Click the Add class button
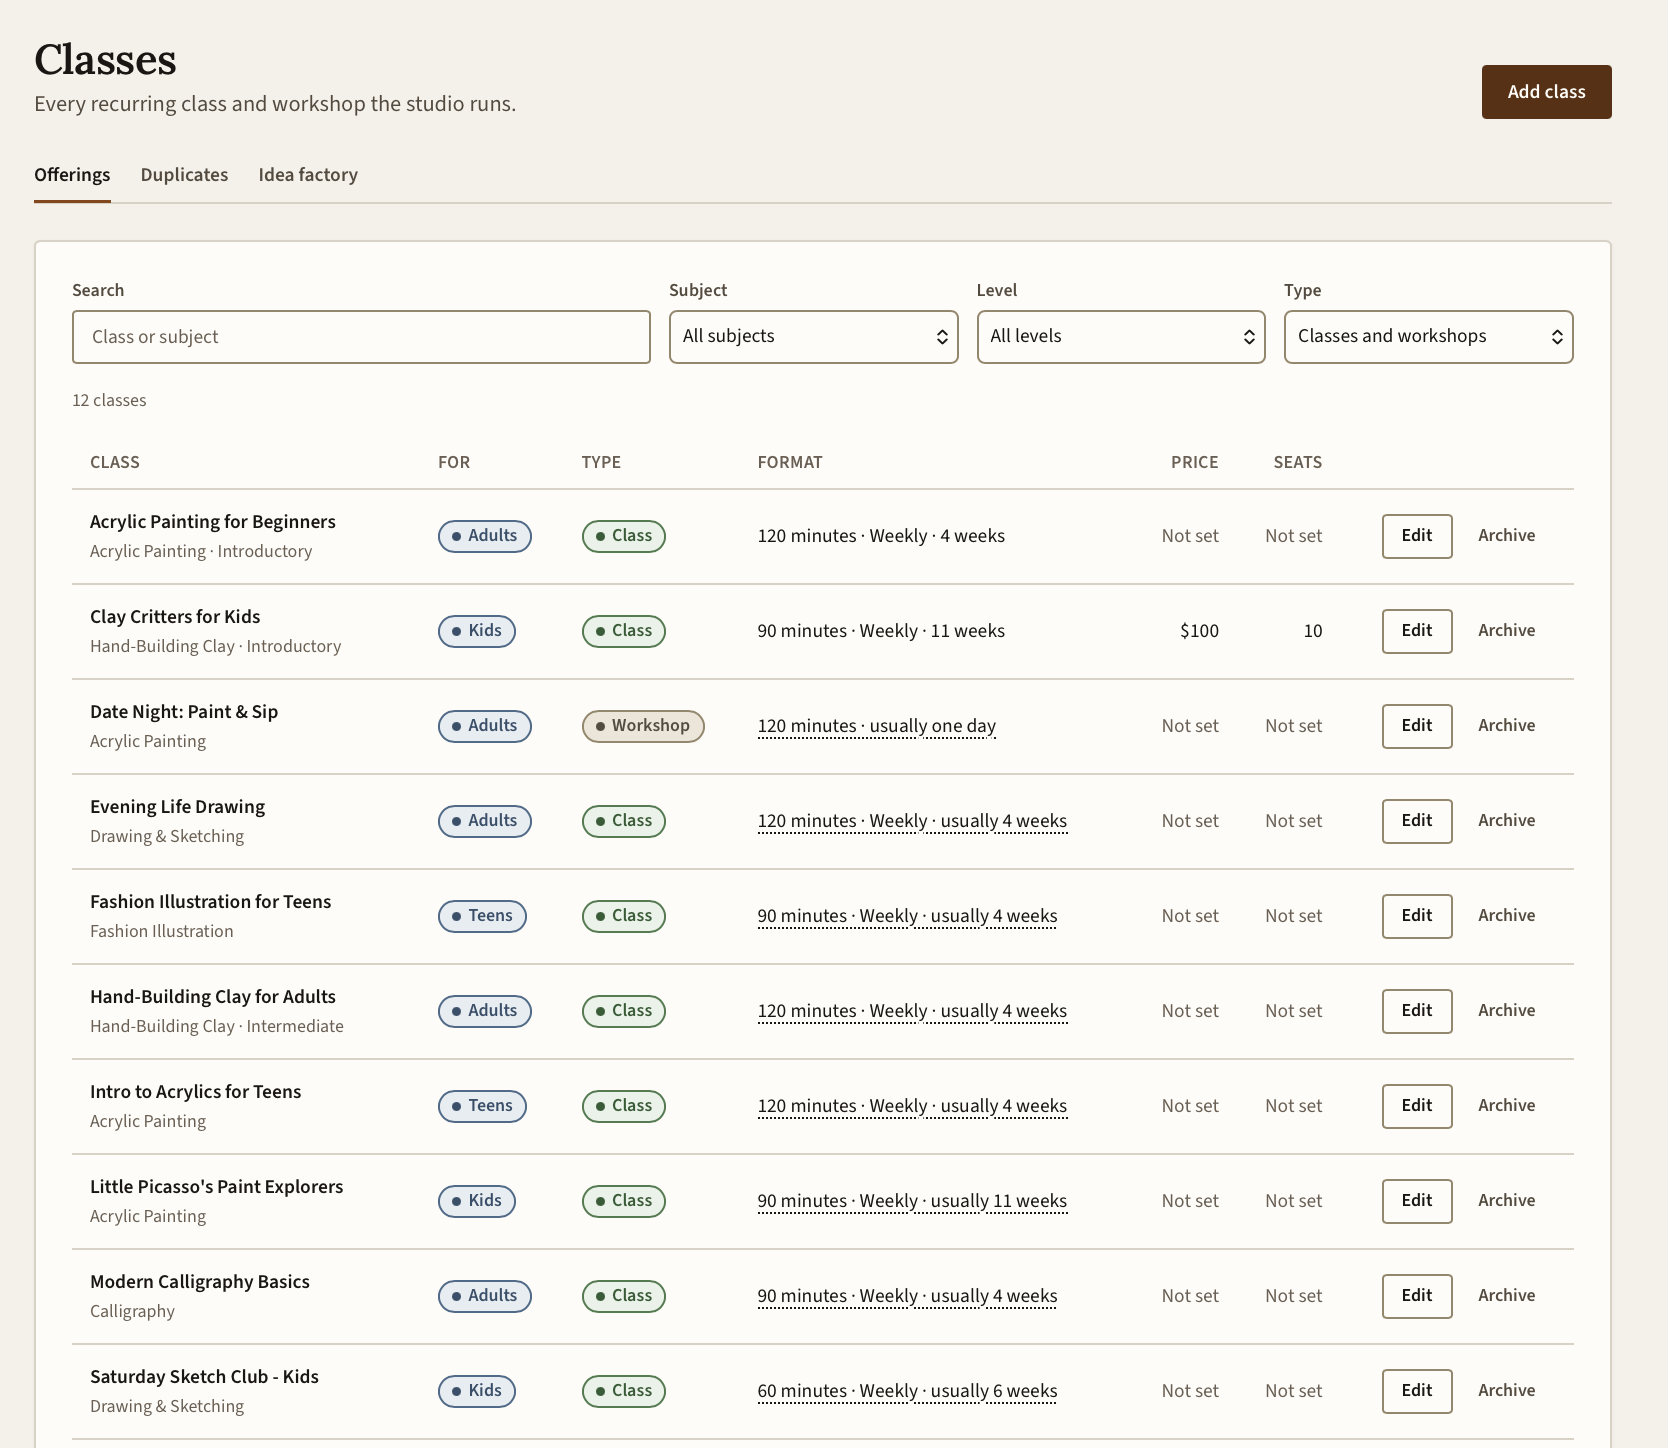 [1546, 92]
